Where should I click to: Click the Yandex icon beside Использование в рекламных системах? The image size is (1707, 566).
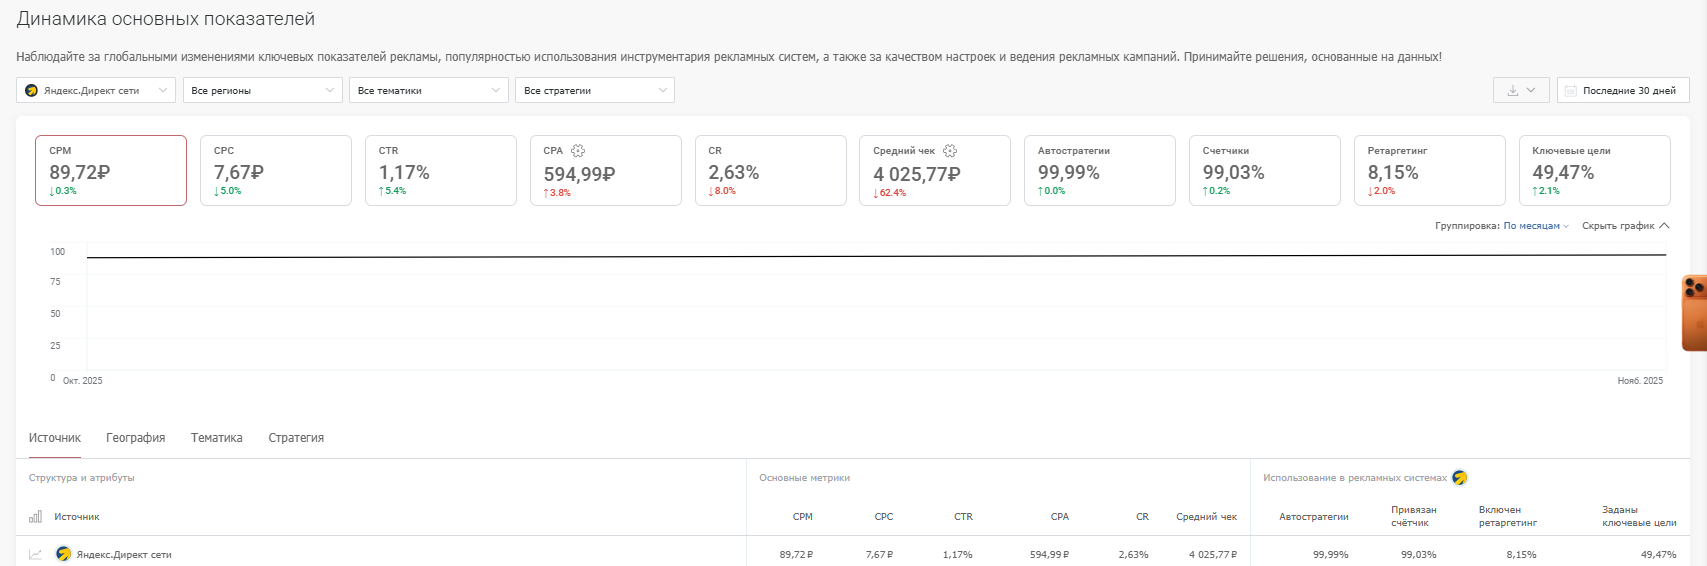pyautogui.click(x=1460, y=478)
